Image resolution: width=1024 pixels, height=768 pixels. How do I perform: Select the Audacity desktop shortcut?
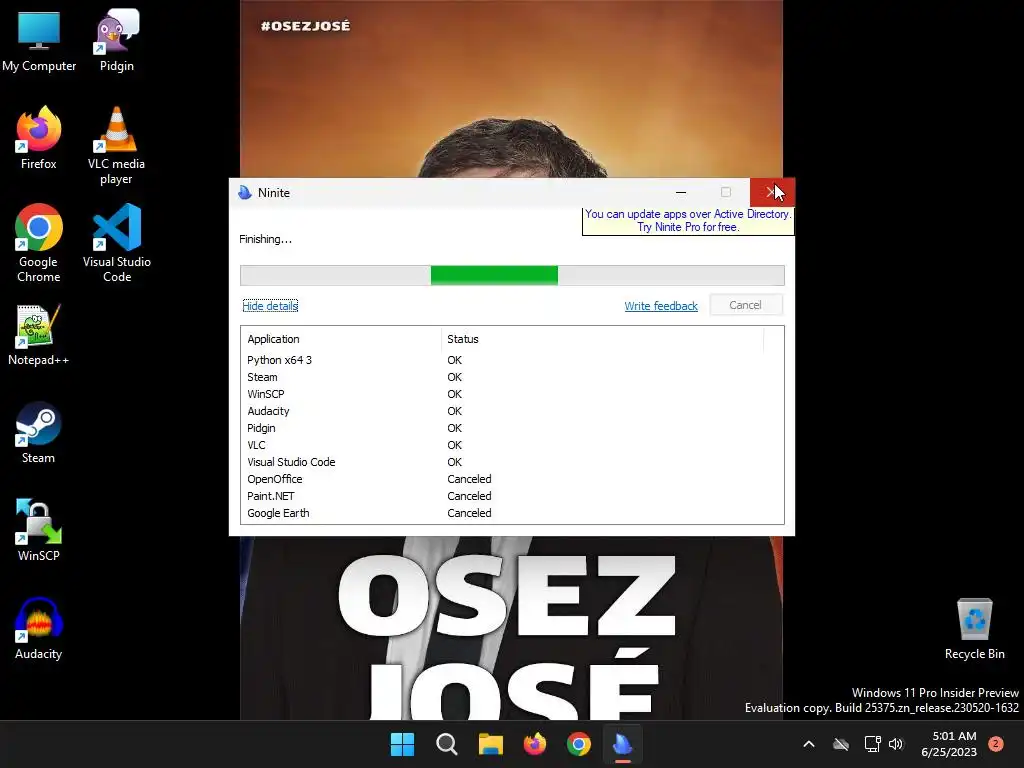coord(39,629)
